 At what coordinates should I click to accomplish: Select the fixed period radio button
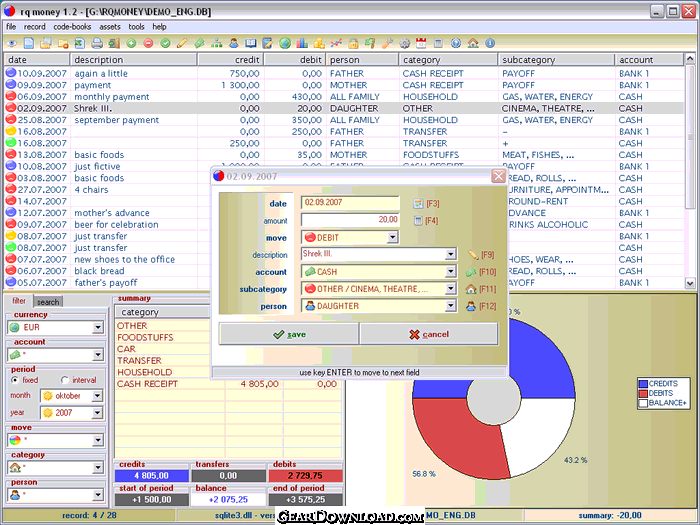point(15,380)
